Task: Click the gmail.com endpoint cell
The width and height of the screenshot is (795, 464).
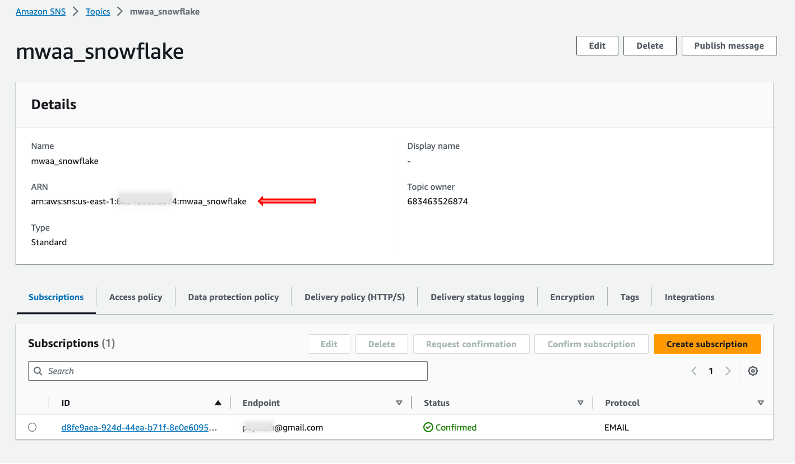Action: pyautogui.click(x=282, y=427)
